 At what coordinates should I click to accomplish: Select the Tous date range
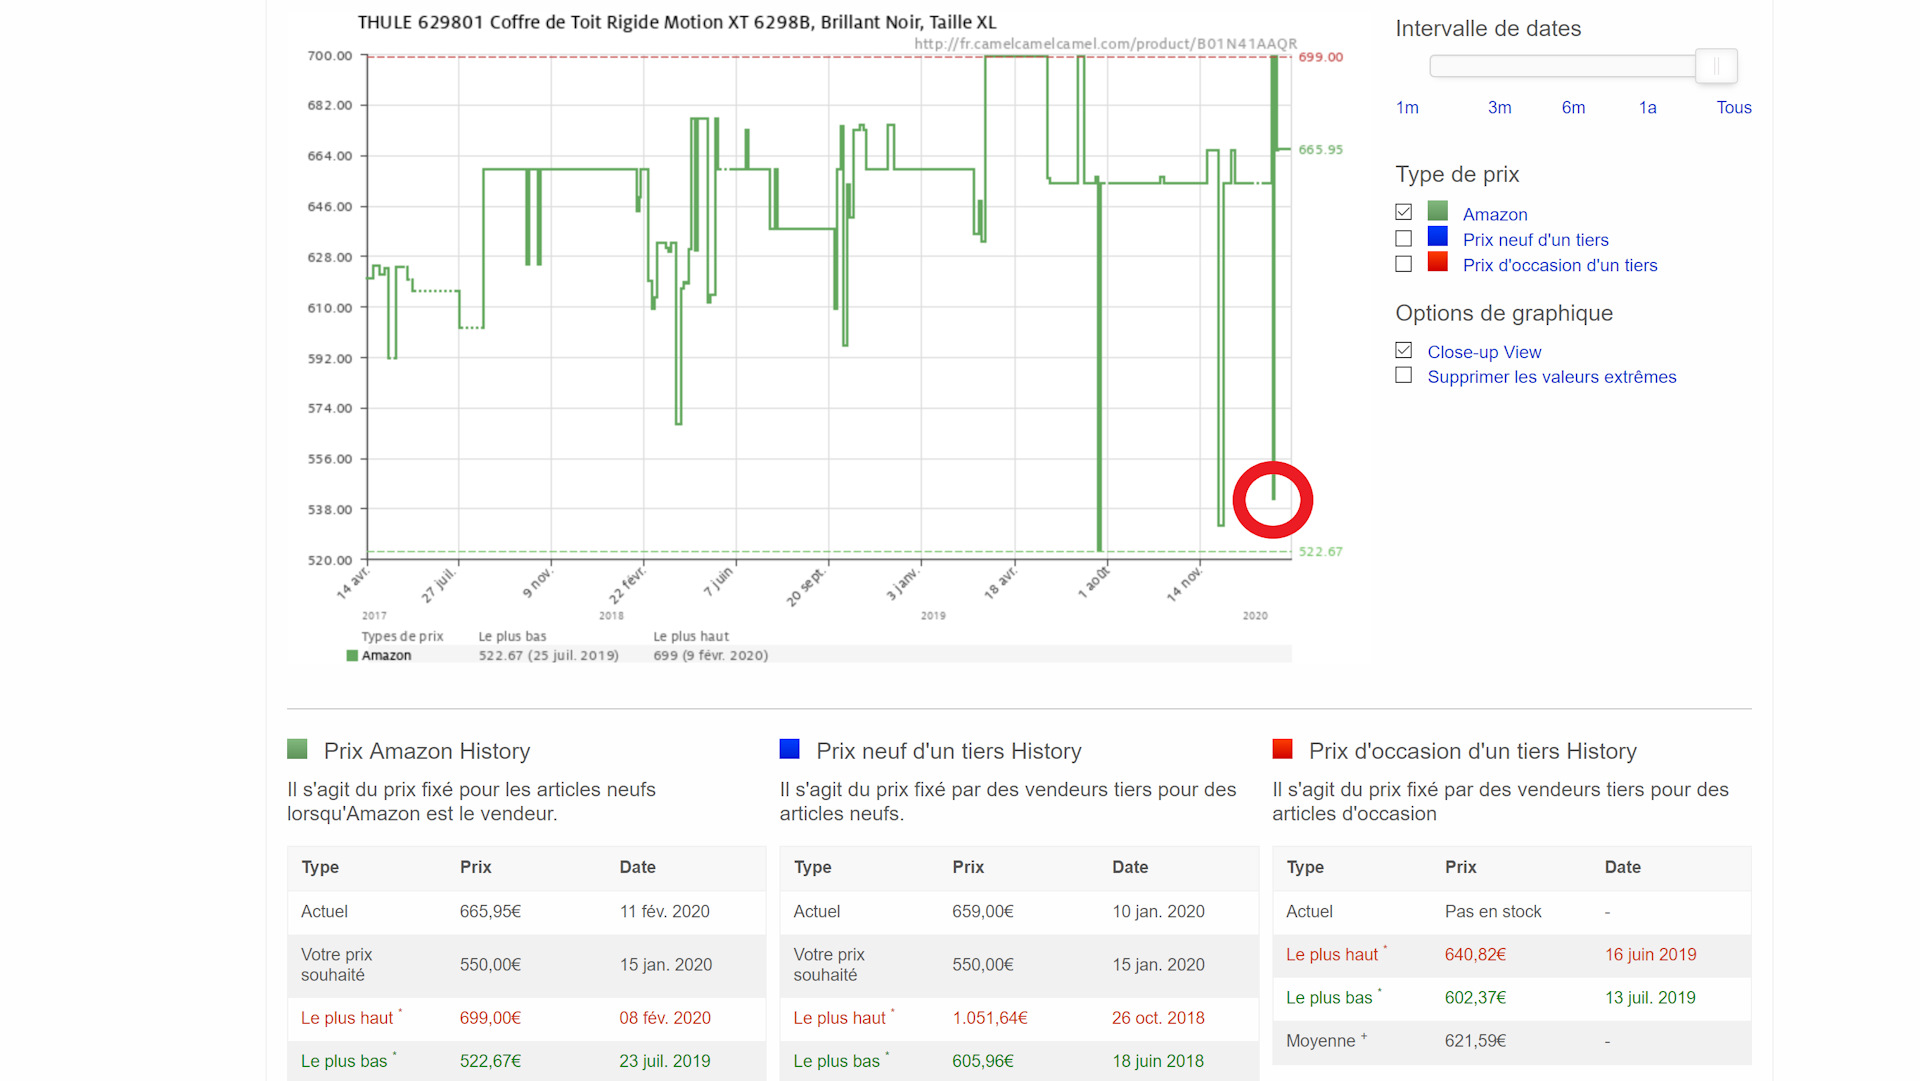click(x=1733, y=108)
